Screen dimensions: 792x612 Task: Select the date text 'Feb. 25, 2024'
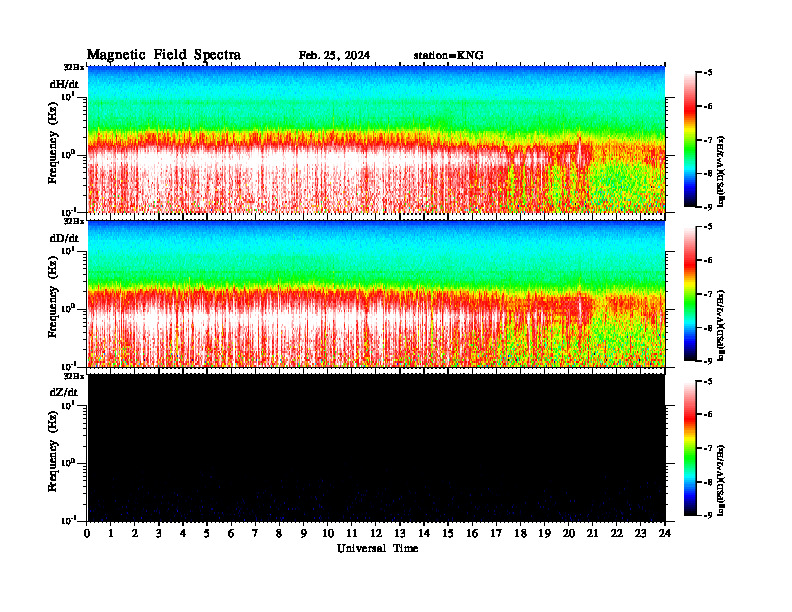click(x=334, y=55)
